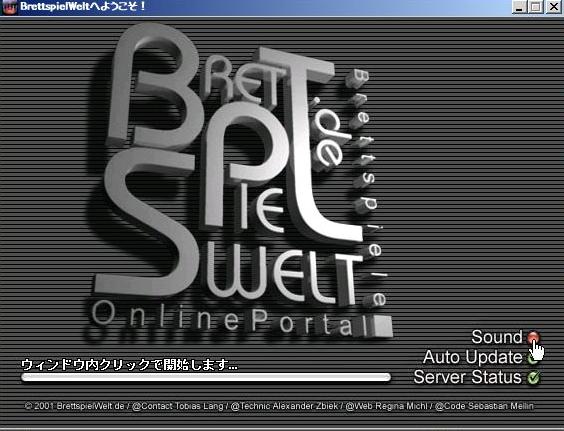The height and width of the screenshot is (431, 564).
Task: Click the BrettspielWeltへようこそ title text
Action: [x=83, y=6]
